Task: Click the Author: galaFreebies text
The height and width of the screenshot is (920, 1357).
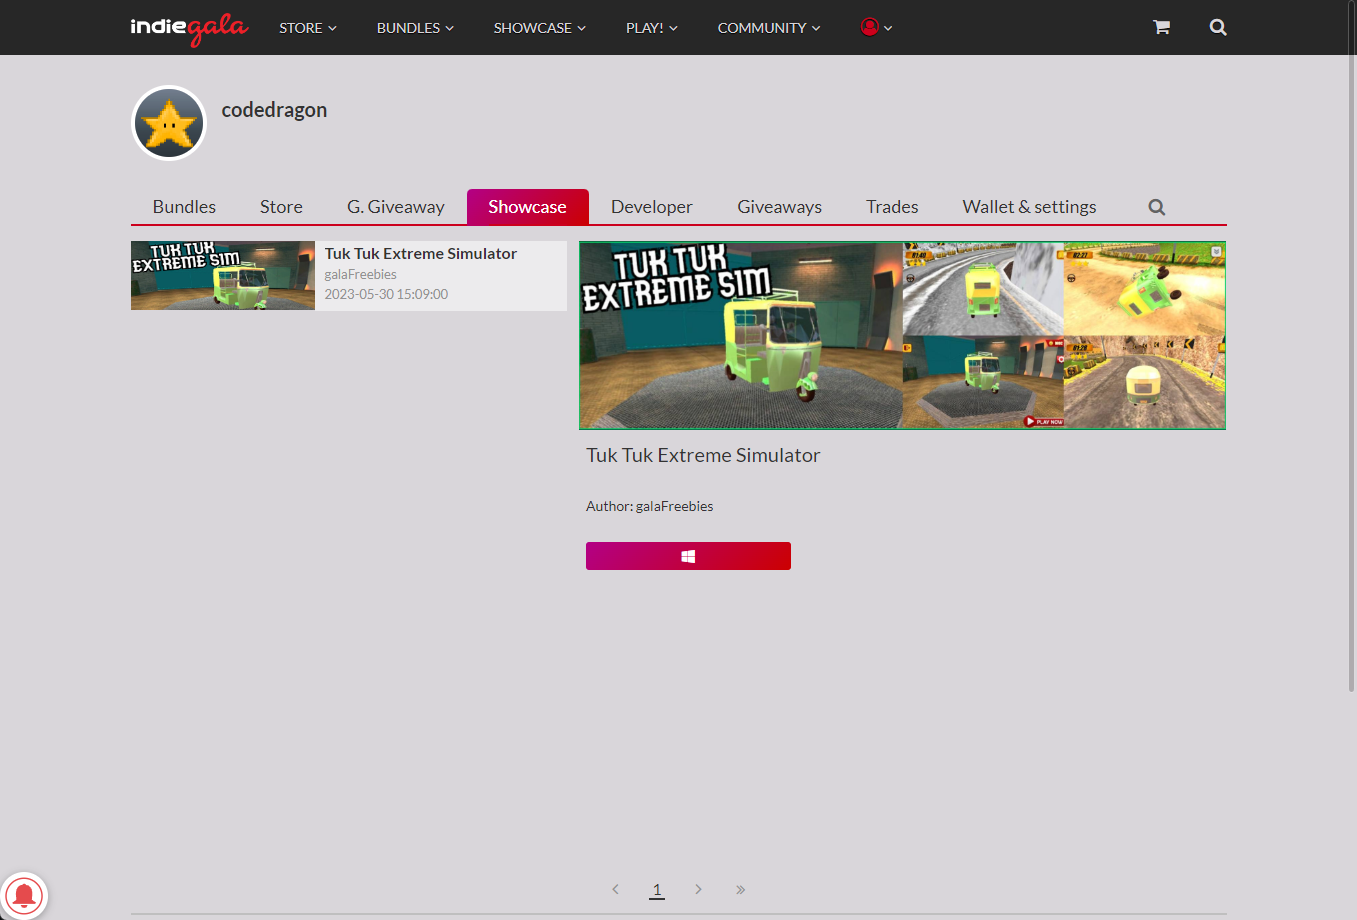Action: click(650, 506)
